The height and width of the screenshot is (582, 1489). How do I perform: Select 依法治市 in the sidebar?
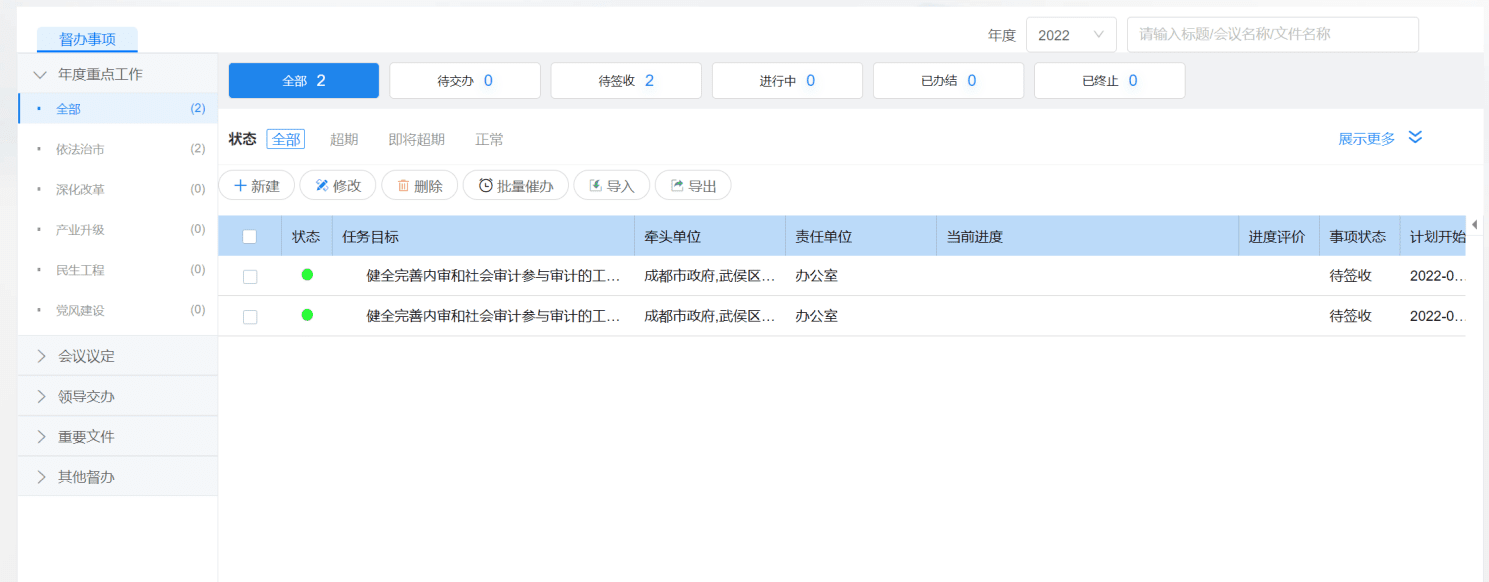click(117, 149)
